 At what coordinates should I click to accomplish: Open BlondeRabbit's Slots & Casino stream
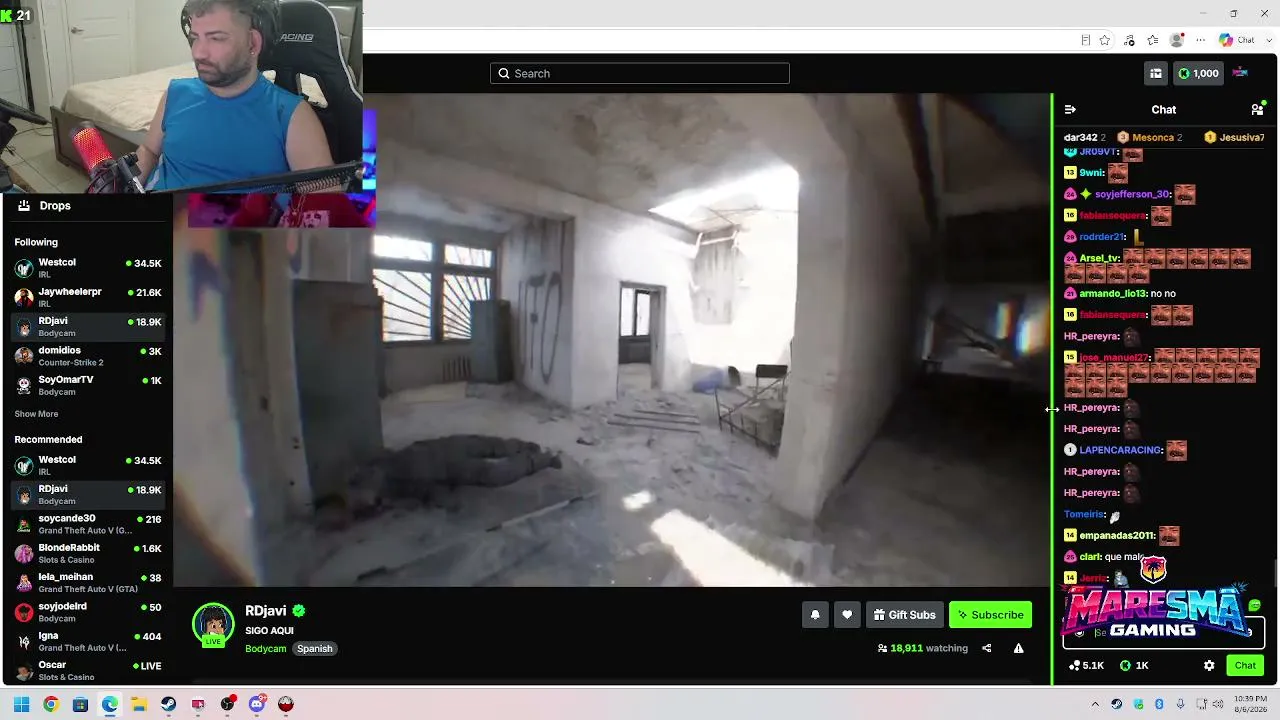[87, 553]
